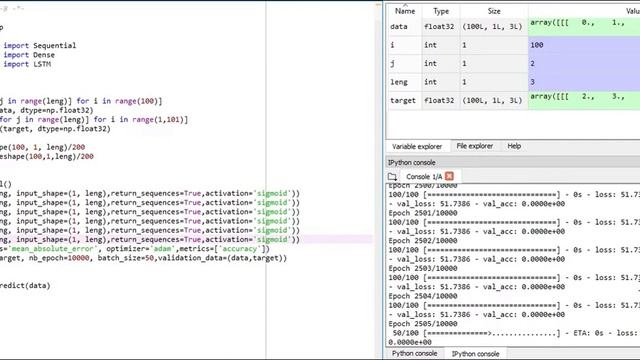Viewport: 640px width, 360px height.
Task: Click console line Epoch 2502/10000
Action: click(x=423, y=241)
